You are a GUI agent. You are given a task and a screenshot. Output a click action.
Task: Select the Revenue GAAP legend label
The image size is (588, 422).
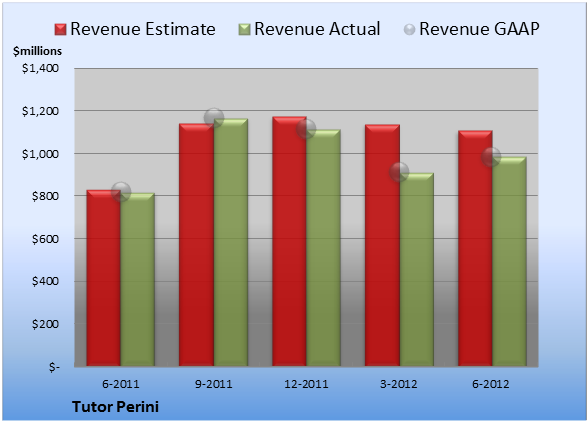(479, 29)
